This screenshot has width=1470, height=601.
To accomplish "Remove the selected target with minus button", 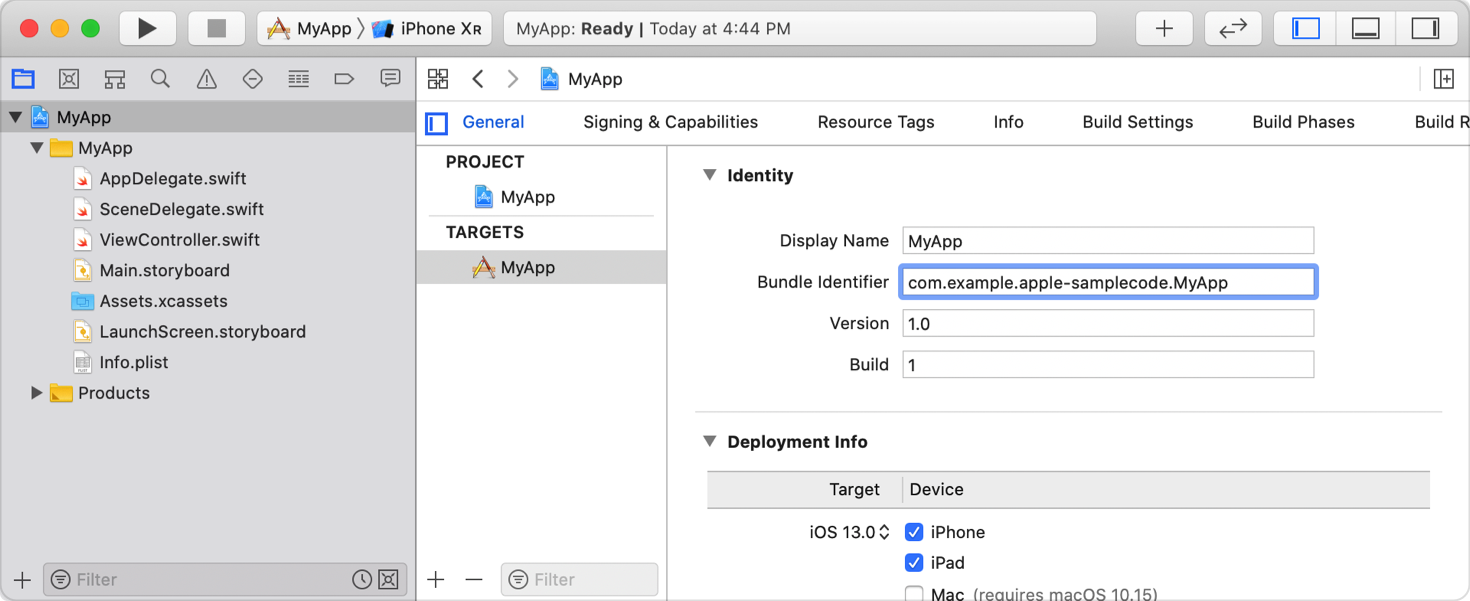I will pos(474,580).
